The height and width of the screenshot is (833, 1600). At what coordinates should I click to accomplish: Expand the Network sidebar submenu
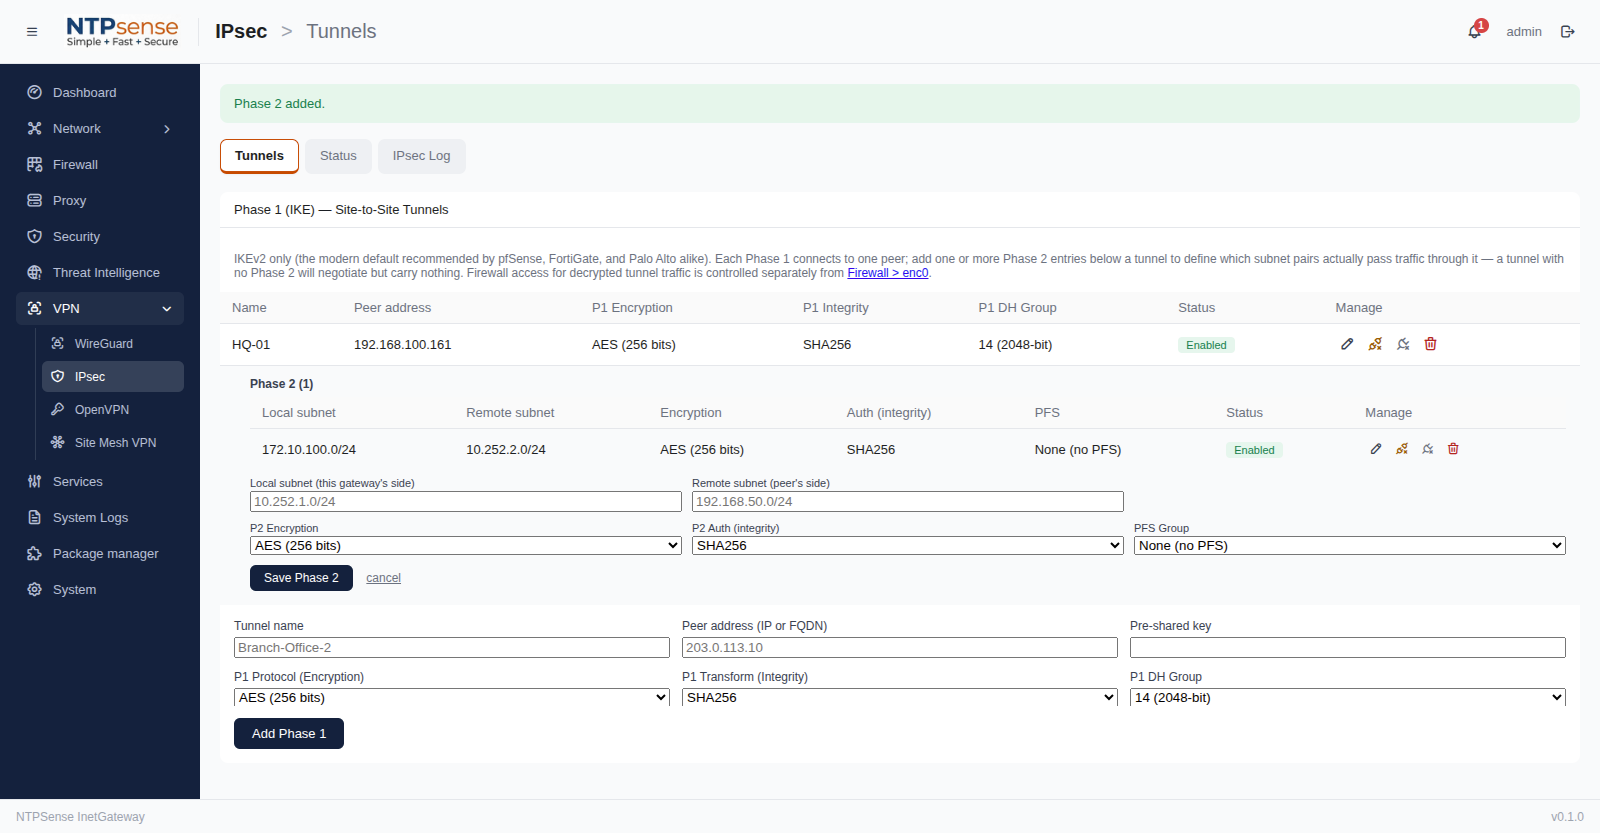[100, 128]
